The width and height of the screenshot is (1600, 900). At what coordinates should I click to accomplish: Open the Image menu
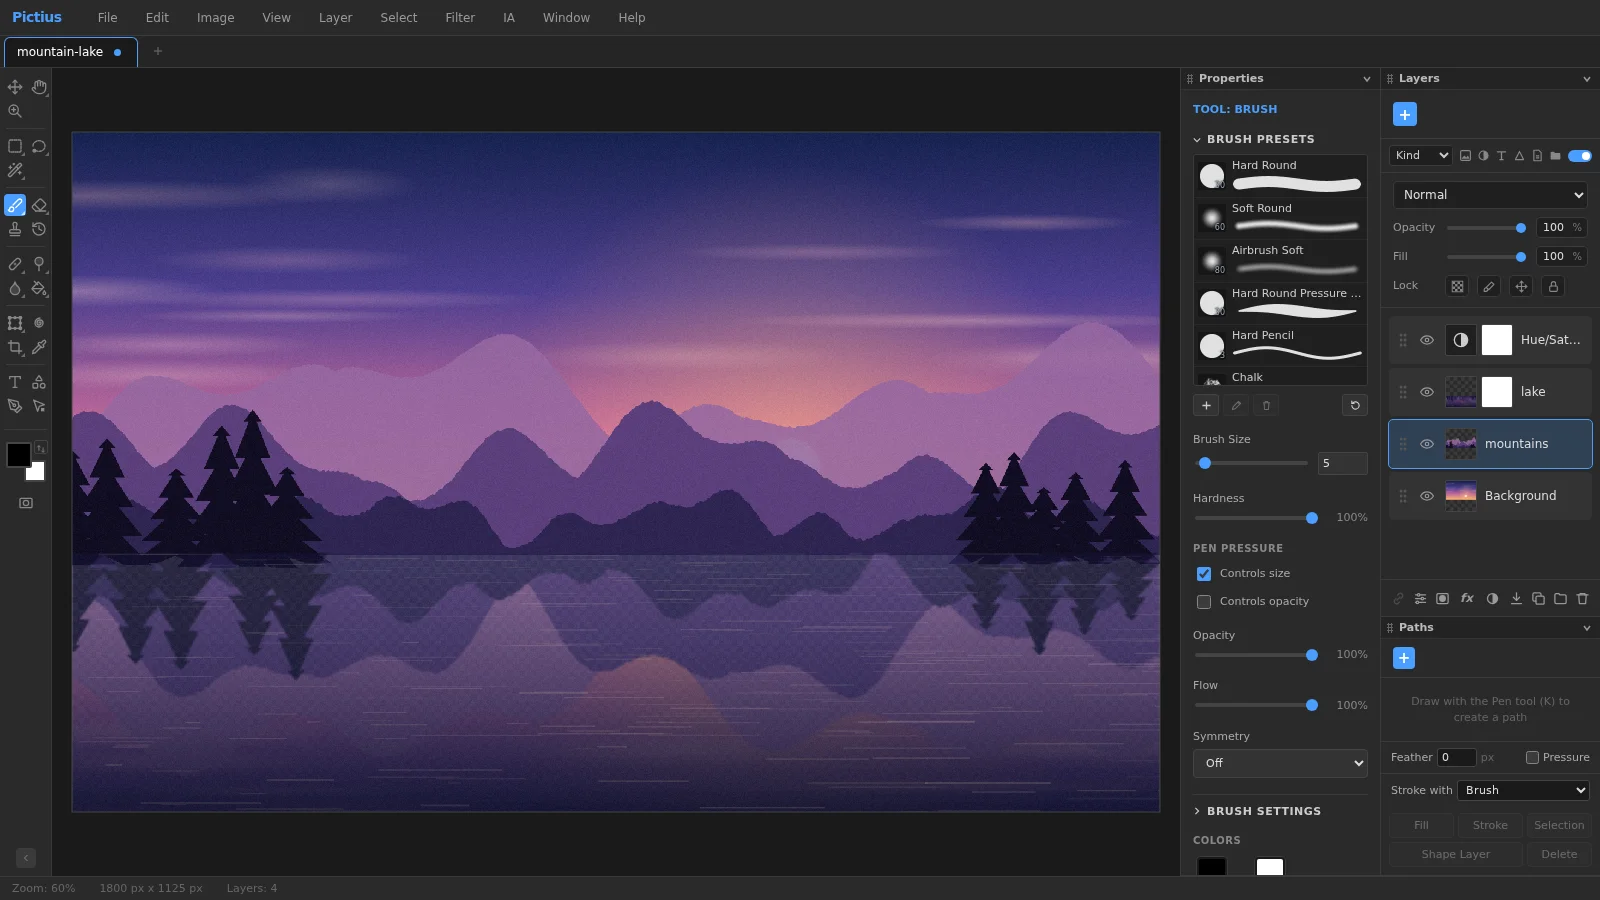click(x=215, y=18)
